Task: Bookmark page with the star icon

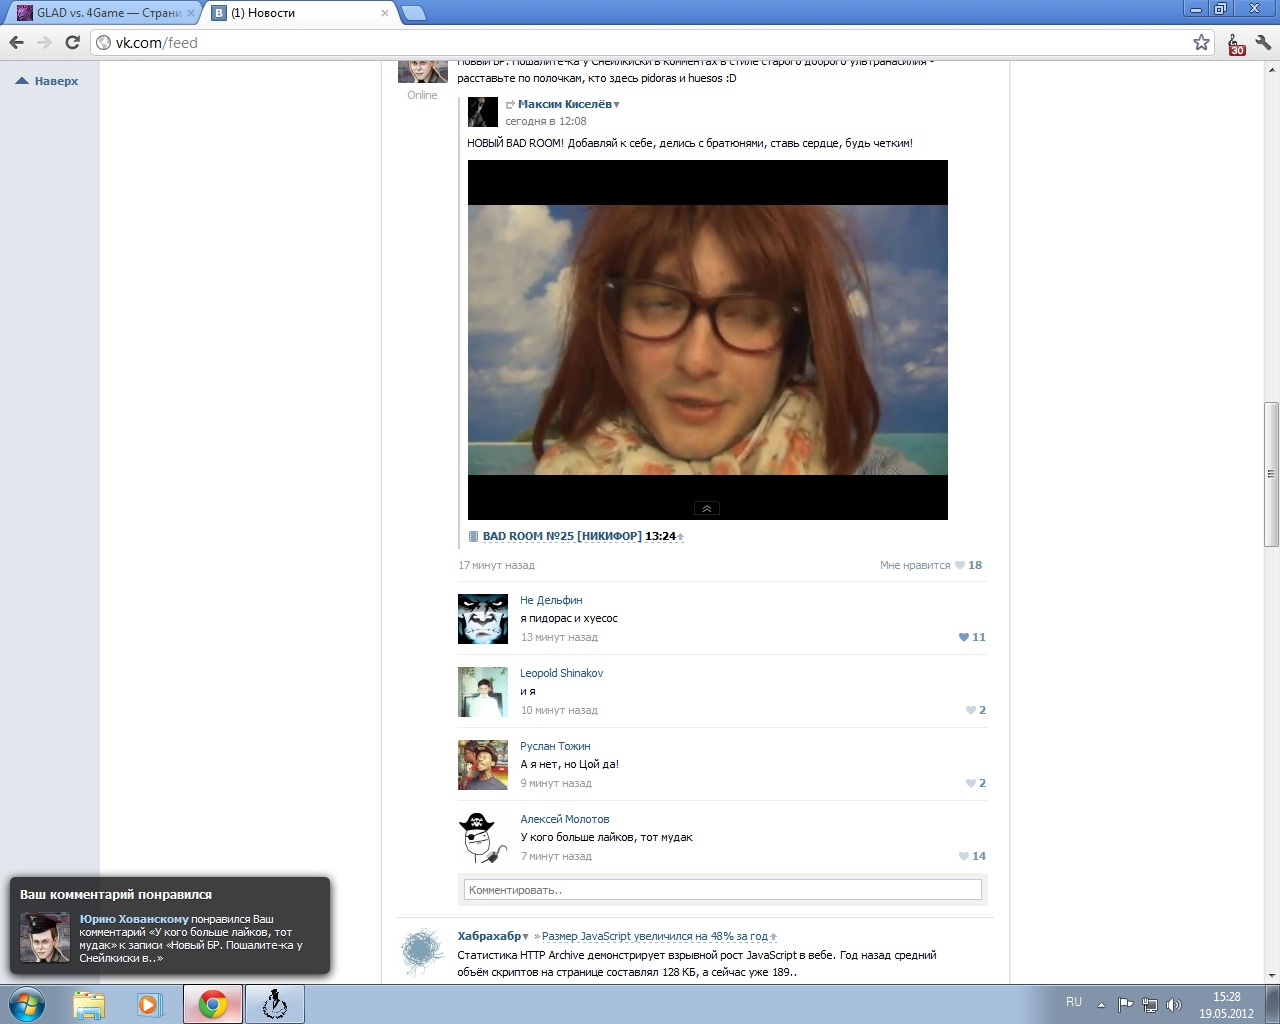Action: click(1201, 42)
